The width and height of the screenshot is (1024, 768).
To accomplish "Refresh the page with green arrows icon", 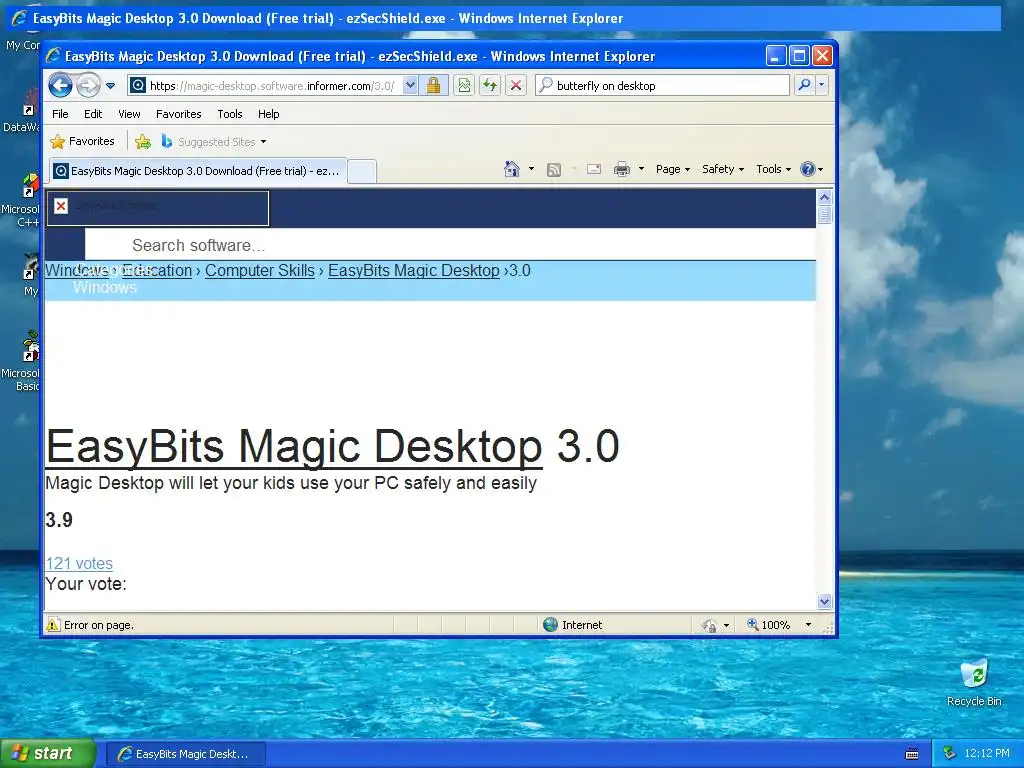I will (490, 85).
